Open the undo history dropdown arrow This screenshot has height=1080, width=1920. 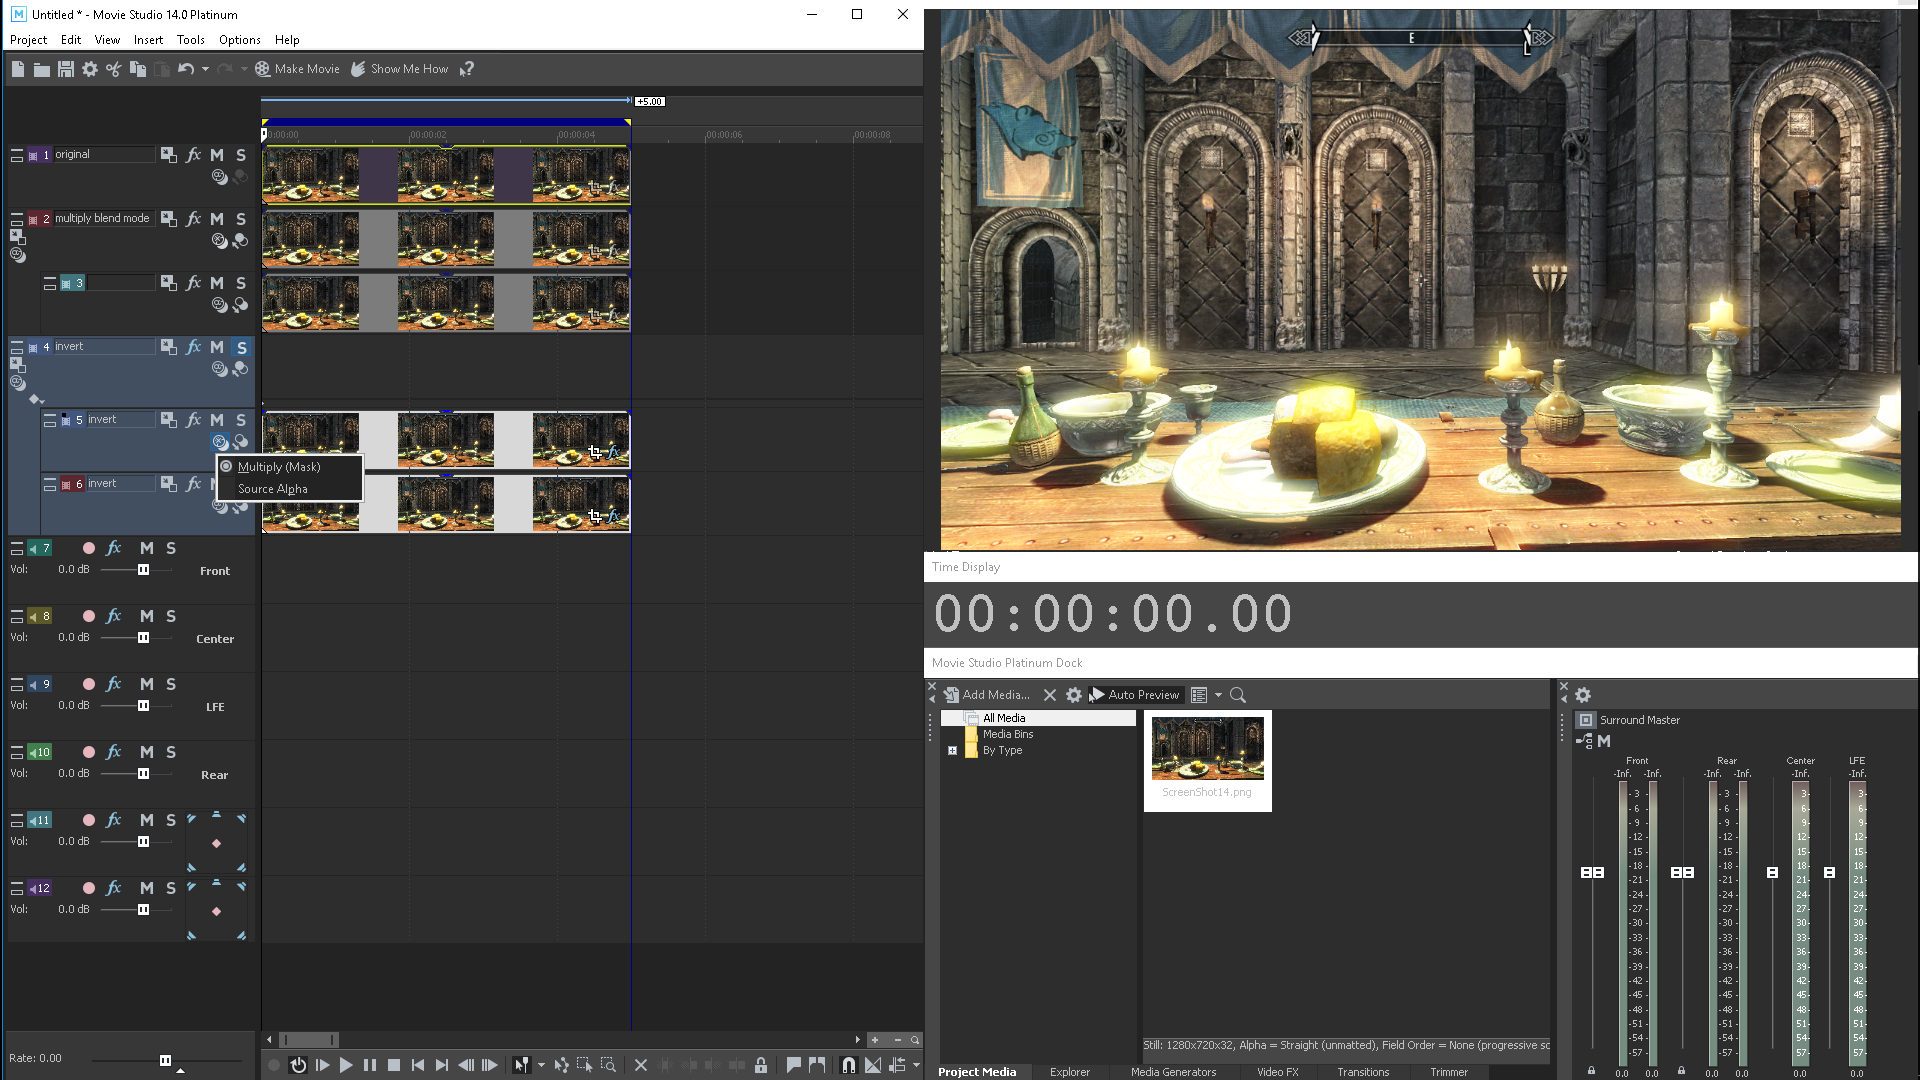tap(205, 69)
